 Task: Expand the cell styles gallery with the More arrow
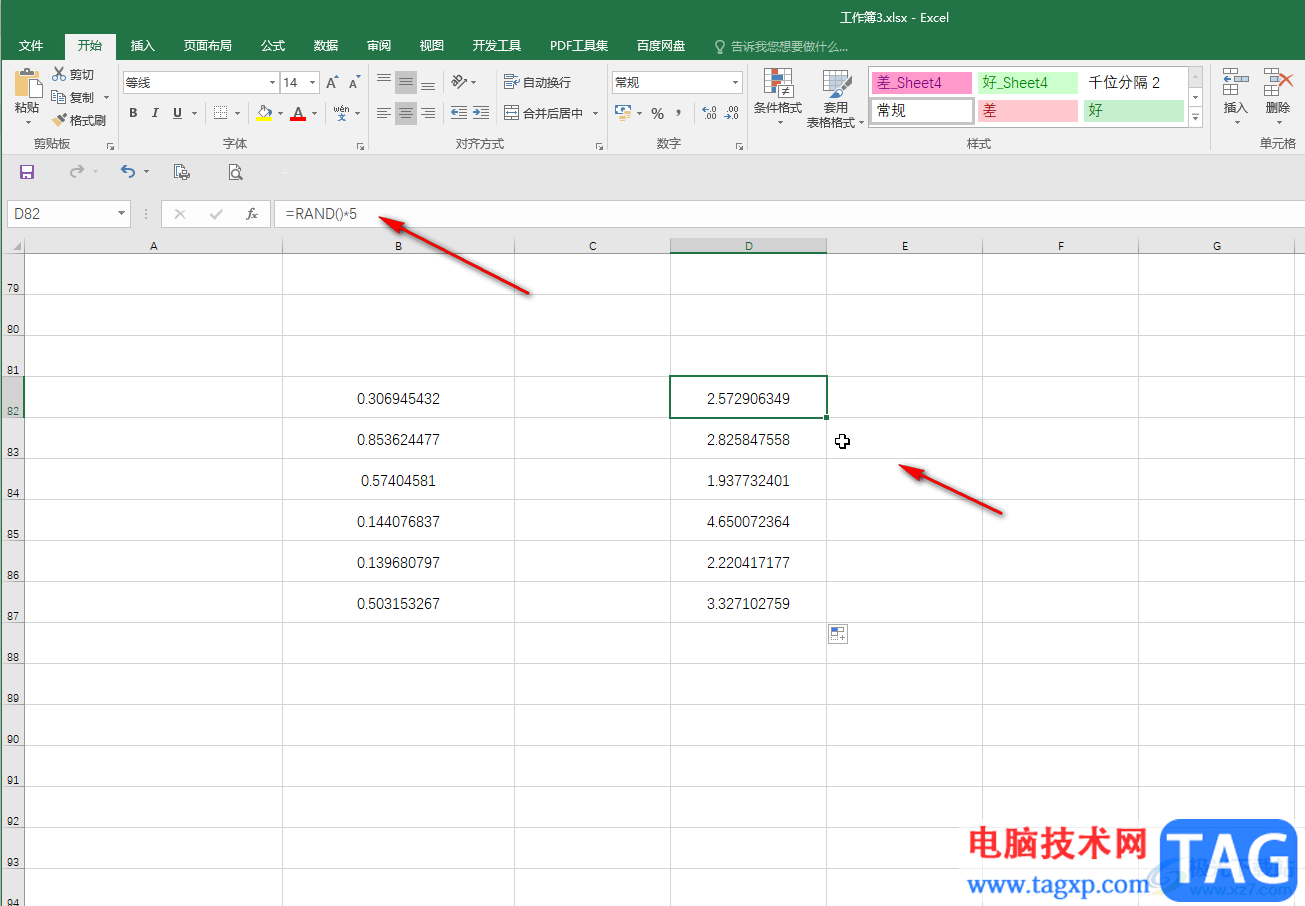(1195, 117)
